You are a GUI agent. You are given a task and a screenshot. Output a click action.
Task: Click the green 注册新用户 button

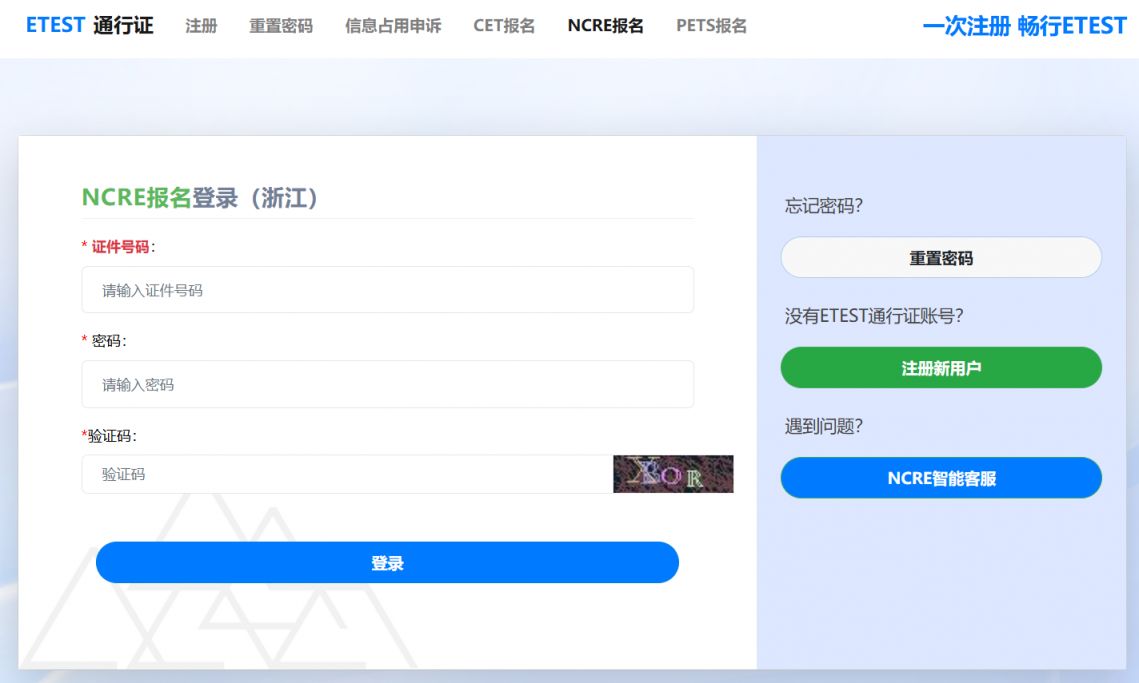[x=941, y=368]
